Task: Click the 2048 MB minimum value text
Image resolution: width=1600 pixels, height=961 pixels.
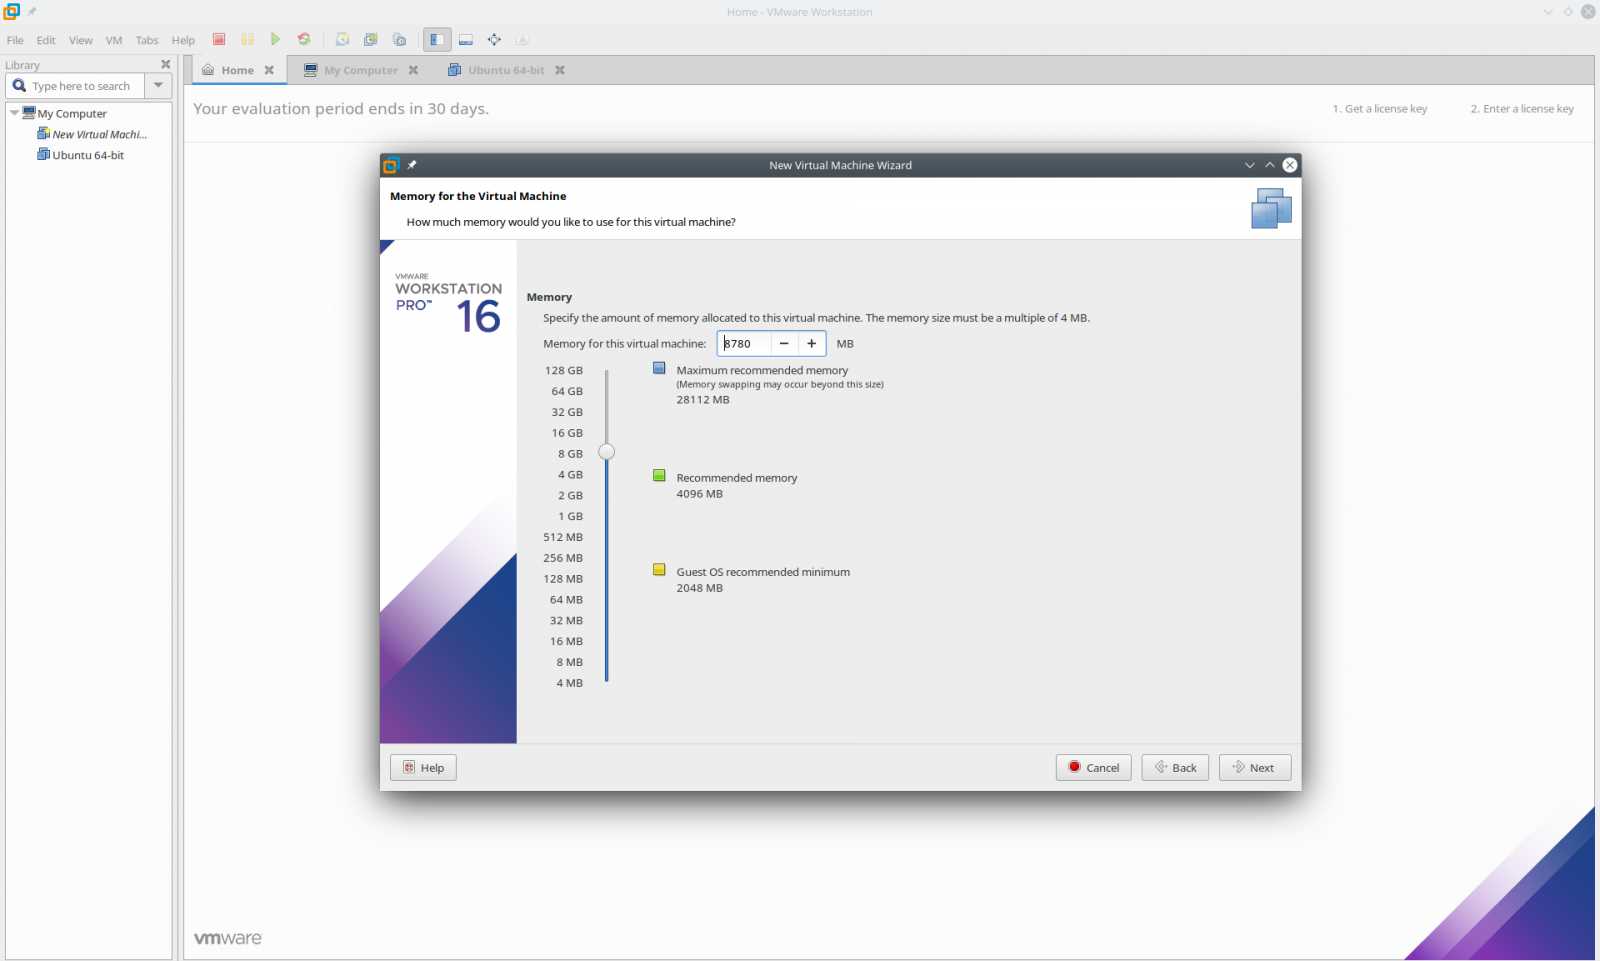Action: coord(699,588)
